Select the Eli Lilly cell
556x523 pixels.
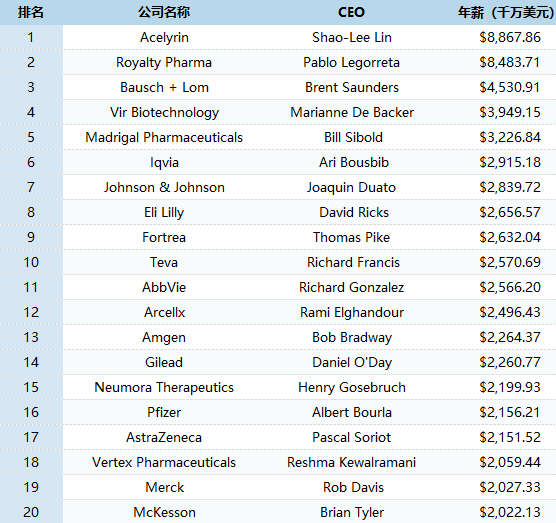click(x=164, y=213)
